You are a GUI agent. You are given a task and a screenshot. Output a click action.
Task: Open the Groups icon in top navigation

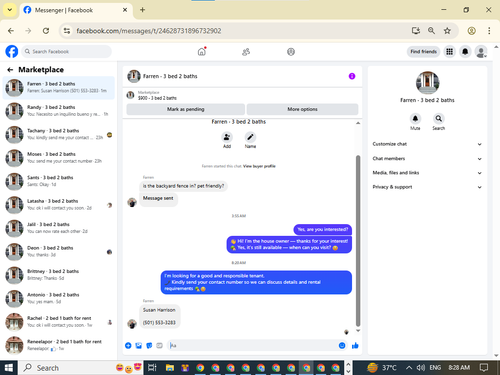pos(291,52)
